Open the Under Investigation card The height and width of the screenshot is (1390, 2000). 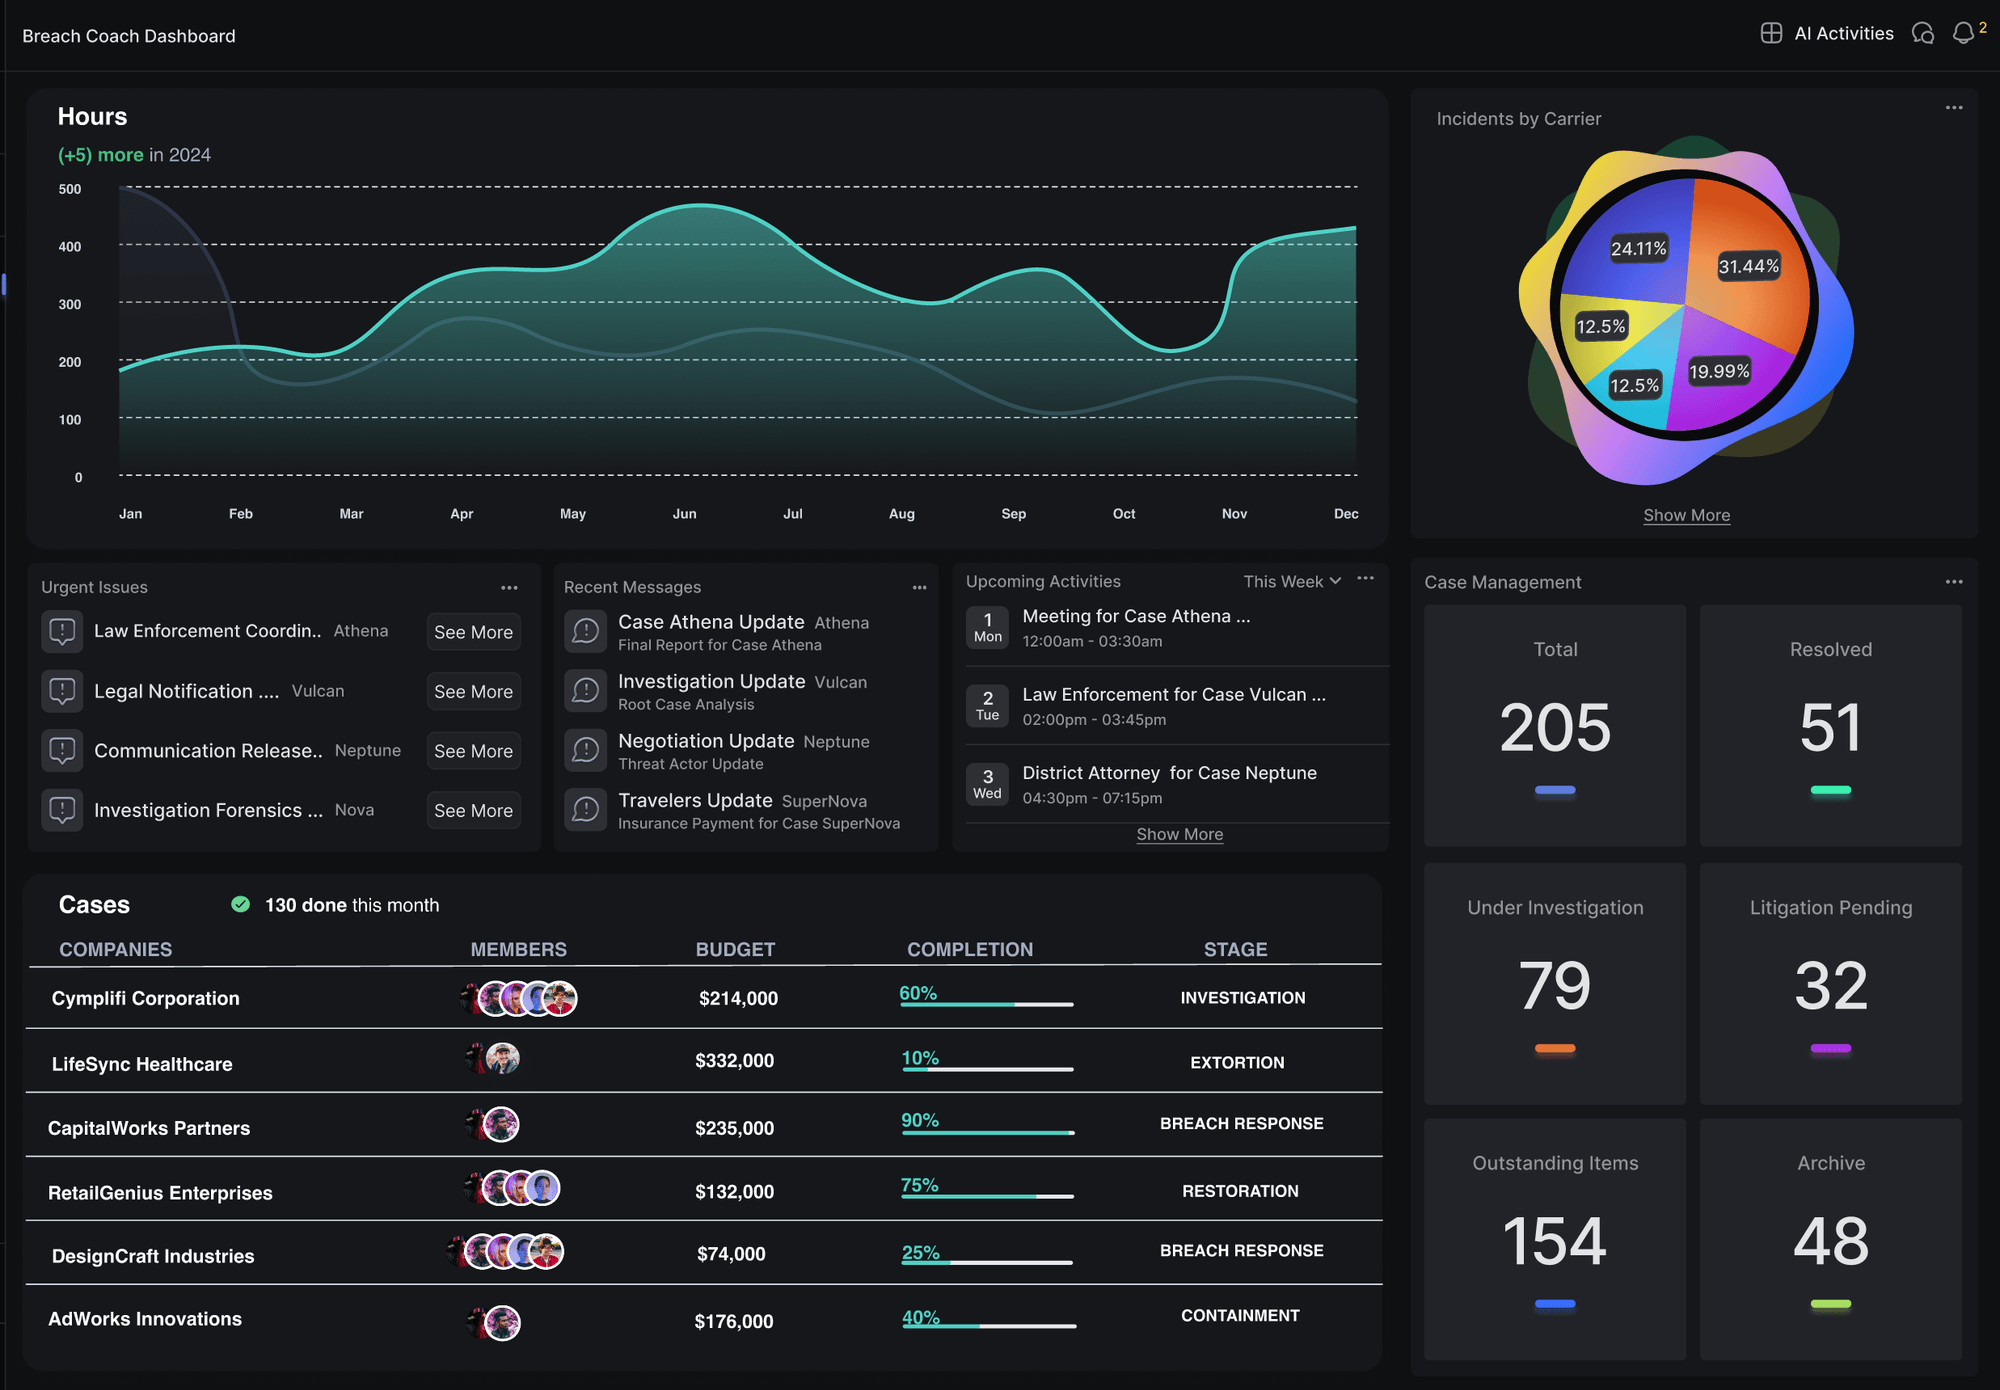tap(1554, 983)
